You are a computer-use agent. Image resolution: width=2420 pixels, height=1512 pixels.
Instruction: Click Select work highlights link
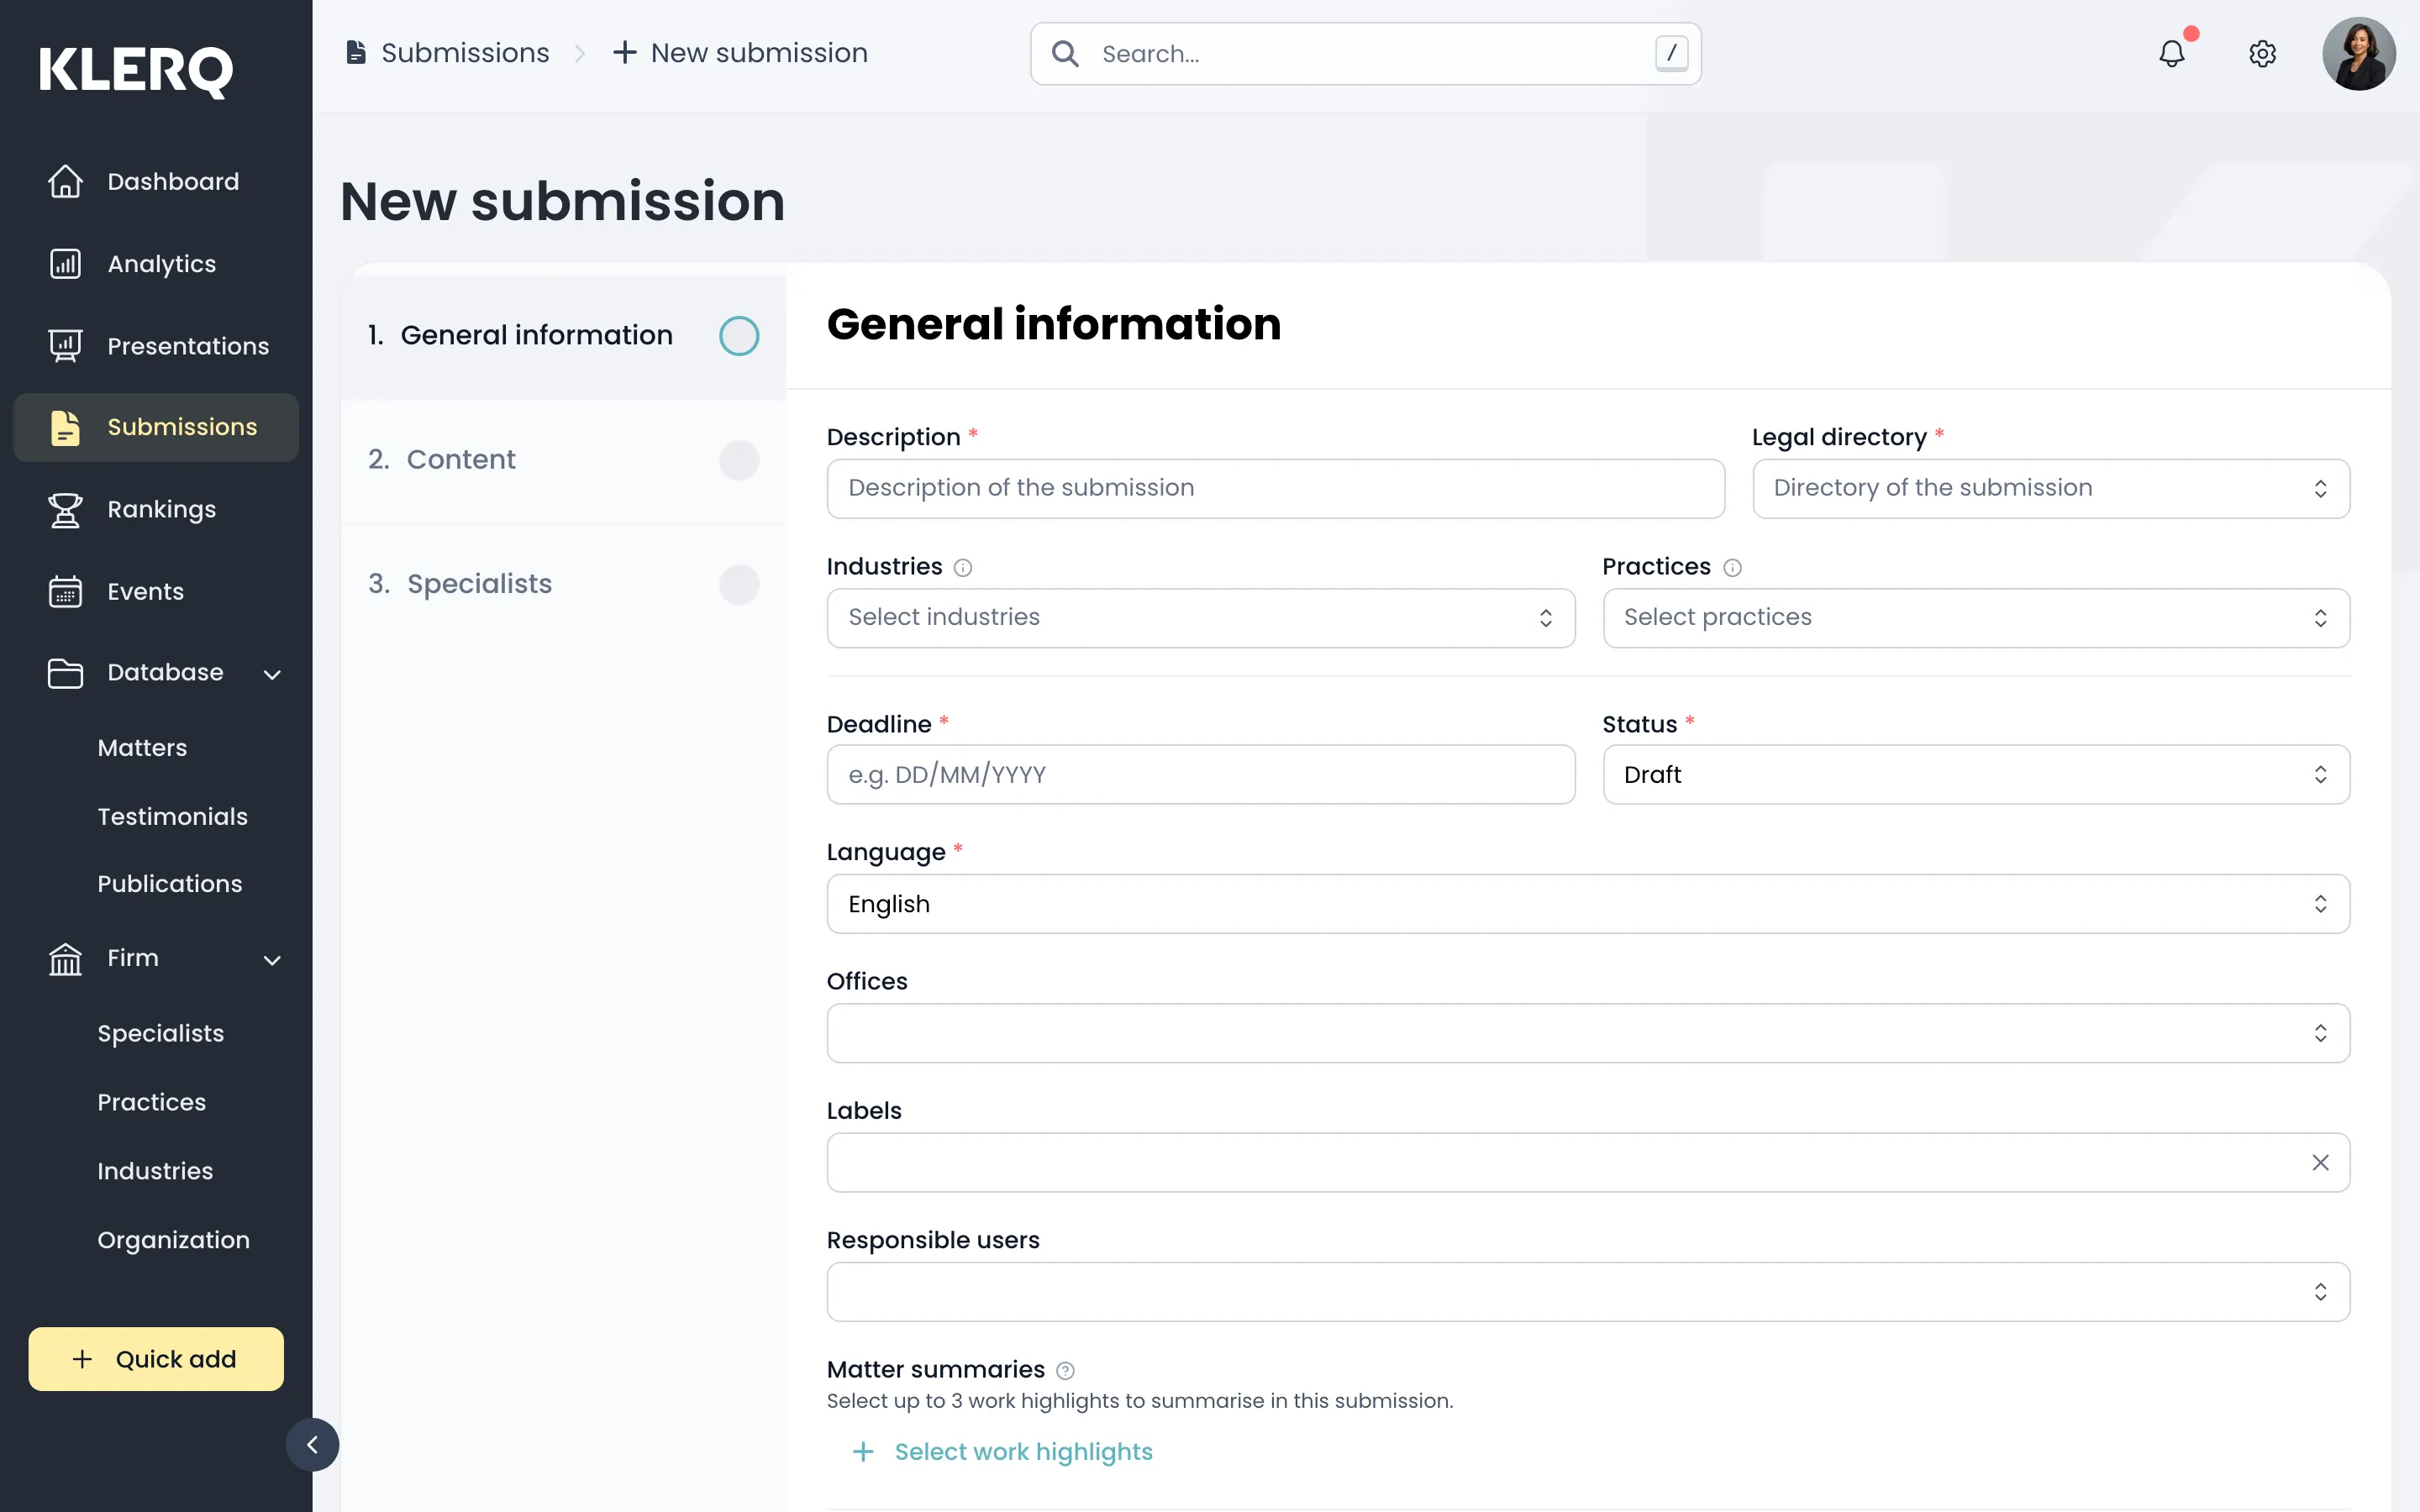(x=1023, y=1452)
